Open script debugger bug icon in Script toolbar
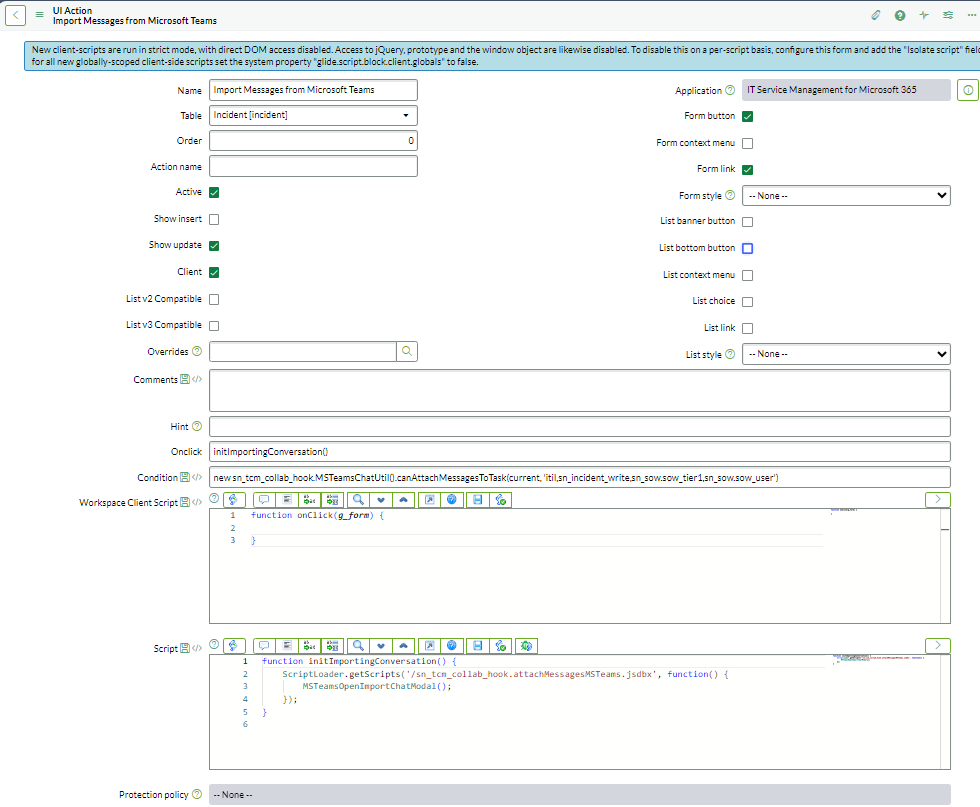980x807 pixels. tap(526, 646)
